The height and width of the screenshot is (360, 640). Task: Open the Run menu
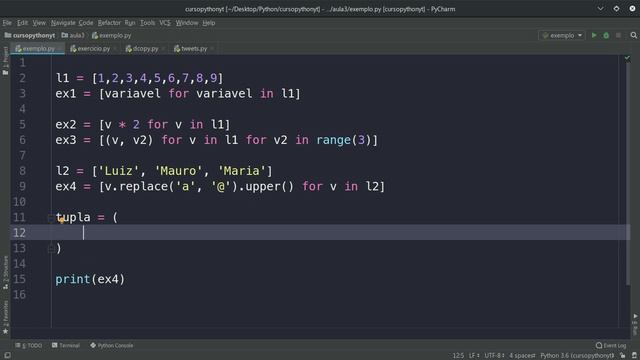130,23
